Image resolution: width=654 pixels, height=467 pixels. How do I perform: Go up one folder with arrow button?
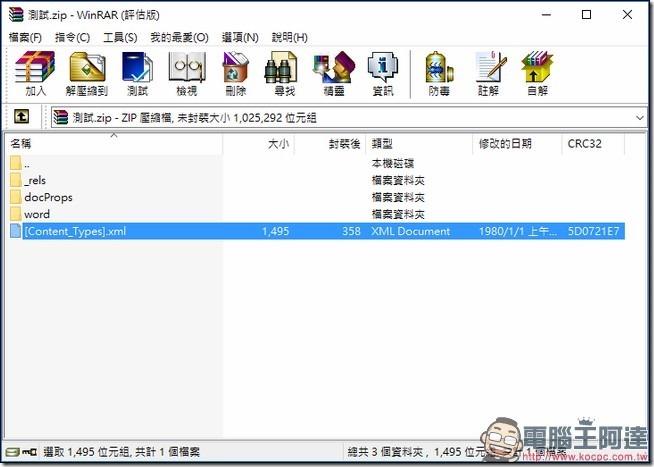(x=21, y=116)
